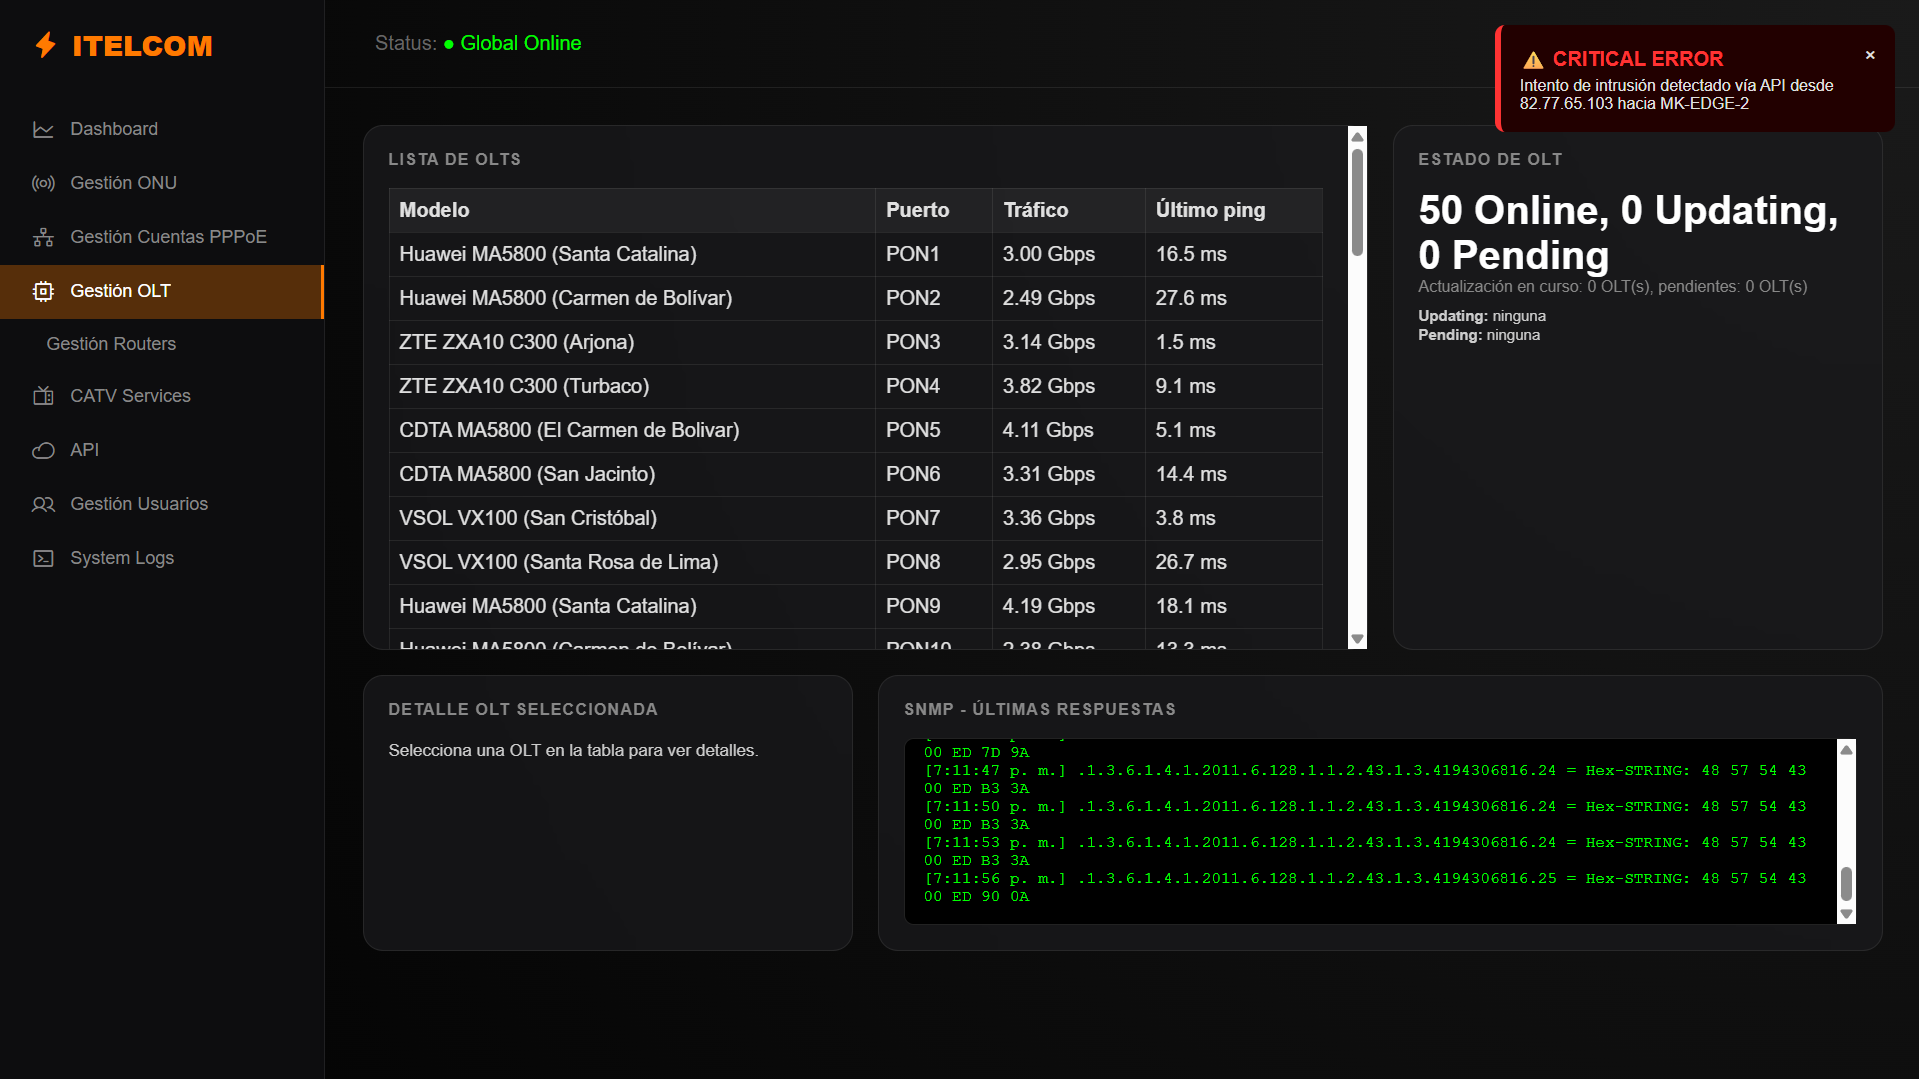Image resolution: width=1919 pixels, height=1079 pixels.
Task: Click the Lista de OLTs panel title
Action: [x=455, y=160]
